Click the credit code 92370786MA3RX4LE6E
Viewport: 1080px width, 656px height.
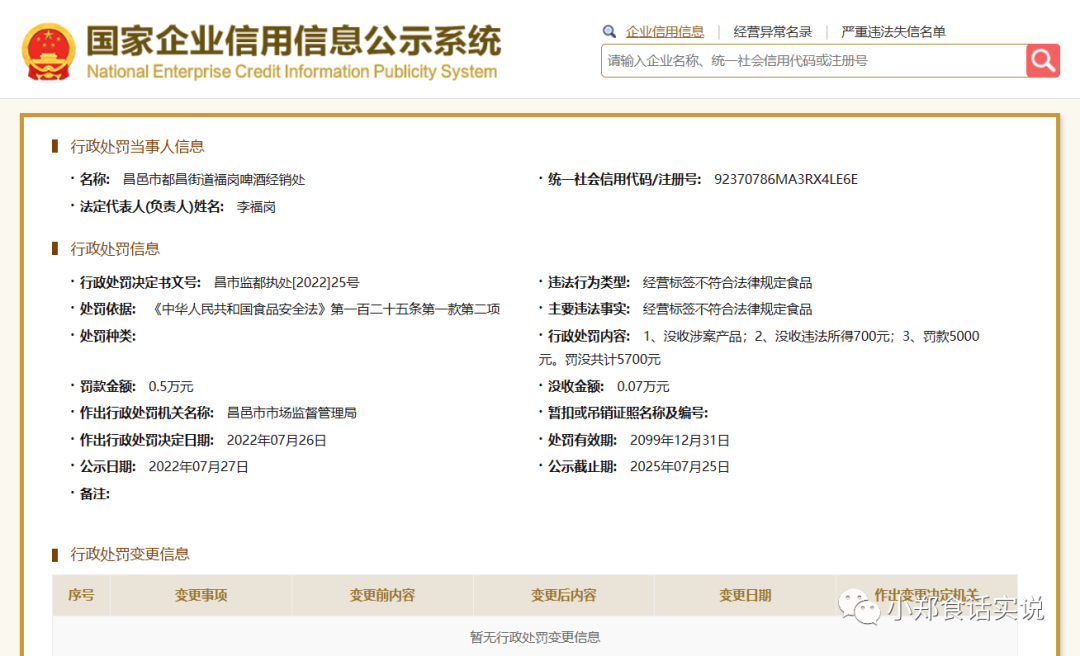(x=786, y=179)
